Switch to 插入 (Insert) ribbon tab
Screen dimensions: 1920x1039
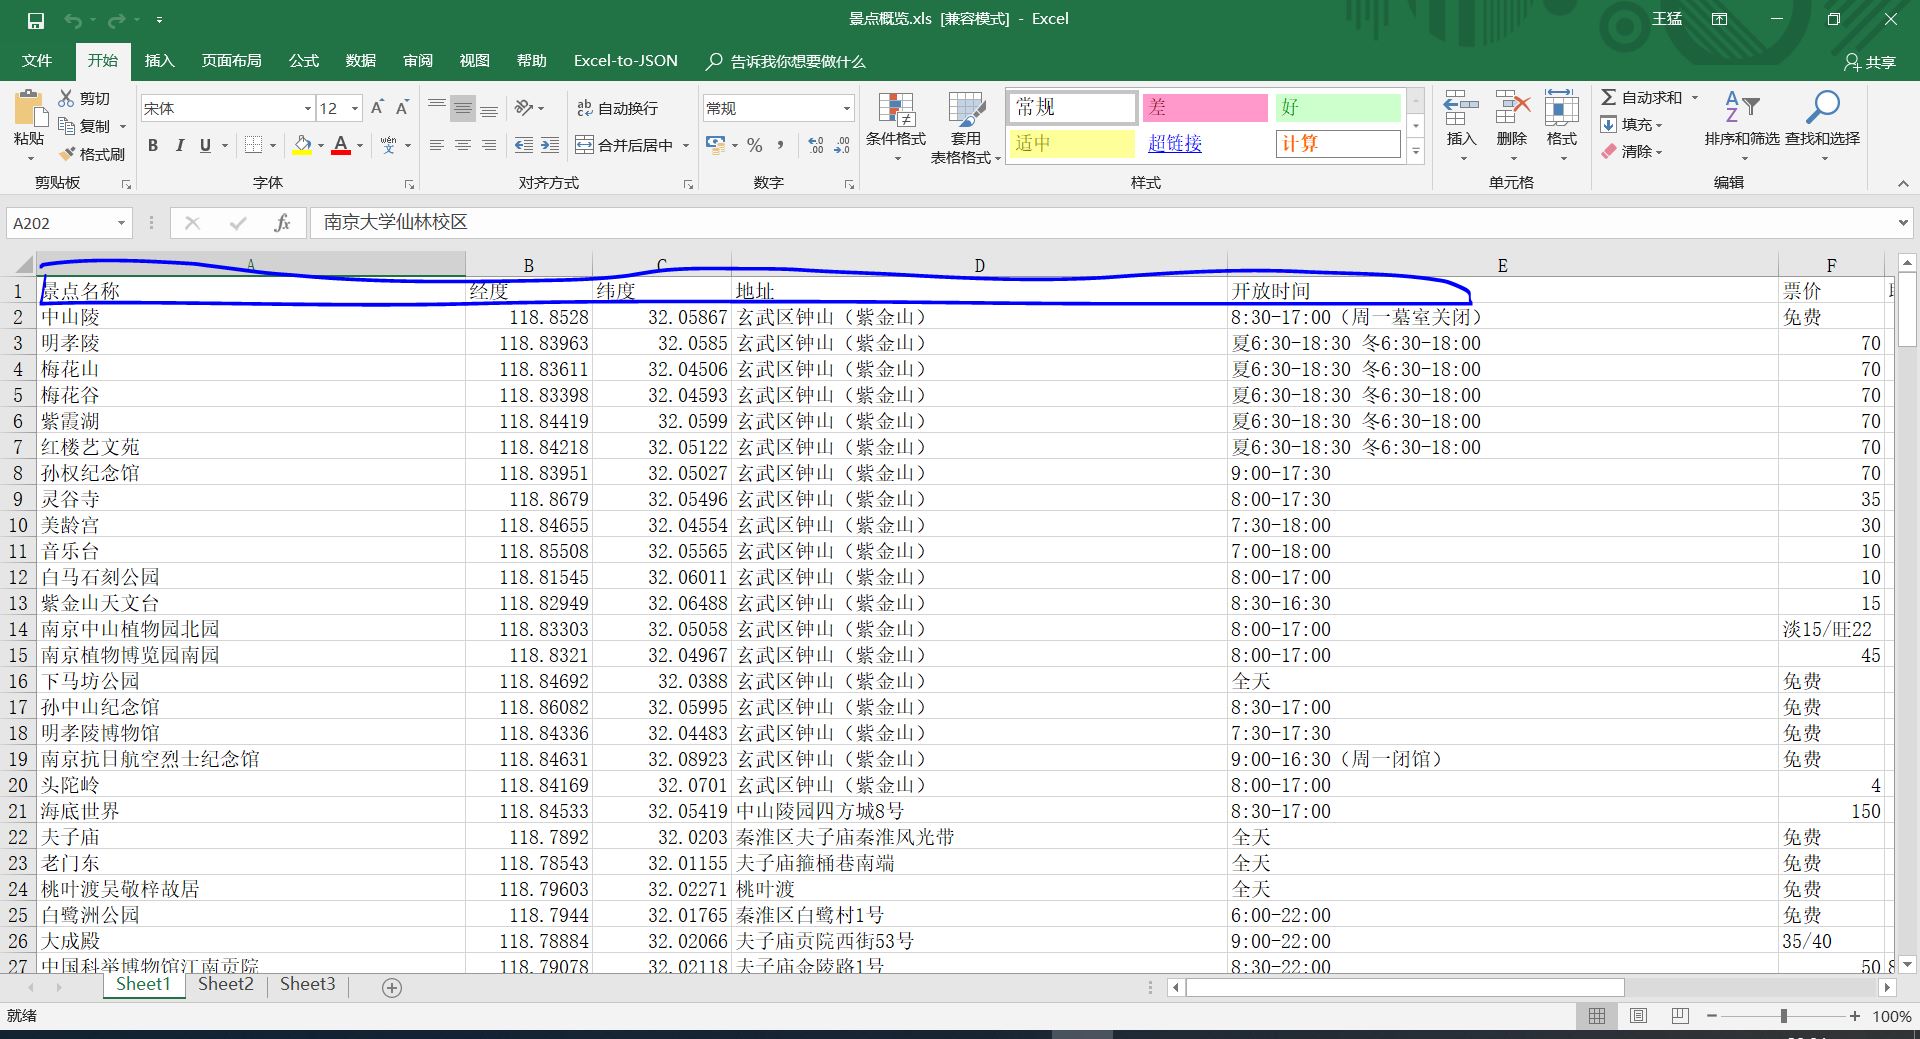click(159, 61)
